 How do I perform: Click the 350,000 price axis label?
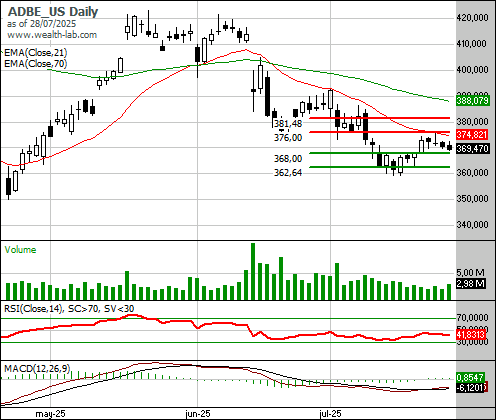click(472, 199)
